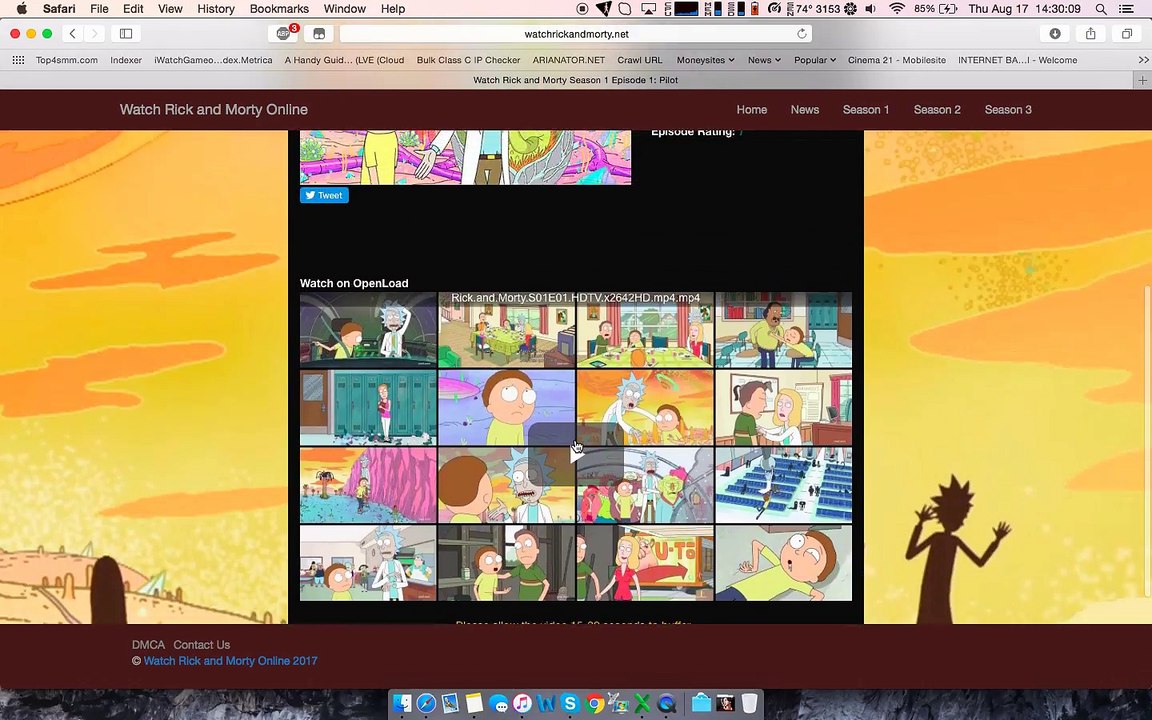Open Trash in the Dock
The width and height of the screenshot is (1152, 720).
coord(749,704)
